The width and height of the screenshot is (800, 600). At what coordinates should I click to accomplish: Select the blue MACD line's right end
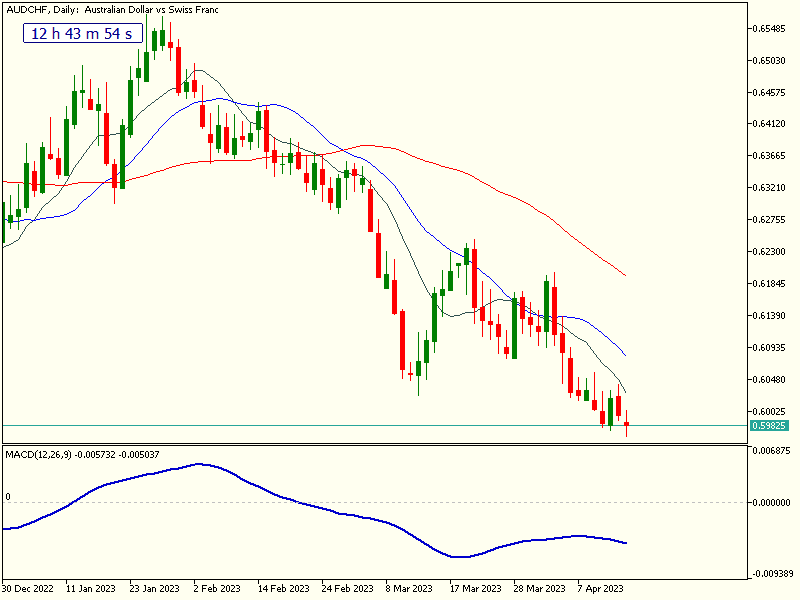pyautogui.click(x=625, y=543)
